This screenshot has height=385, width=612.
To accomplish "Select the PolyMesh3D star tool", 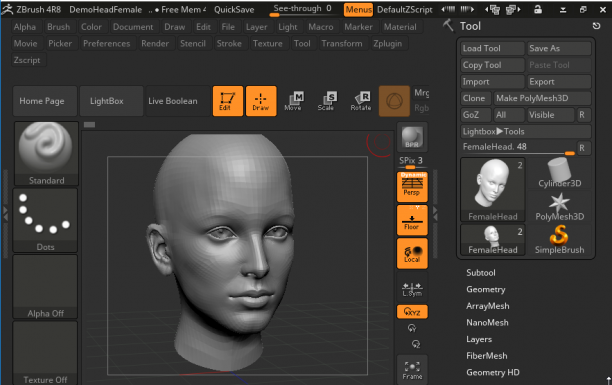I will click(559, 207).
